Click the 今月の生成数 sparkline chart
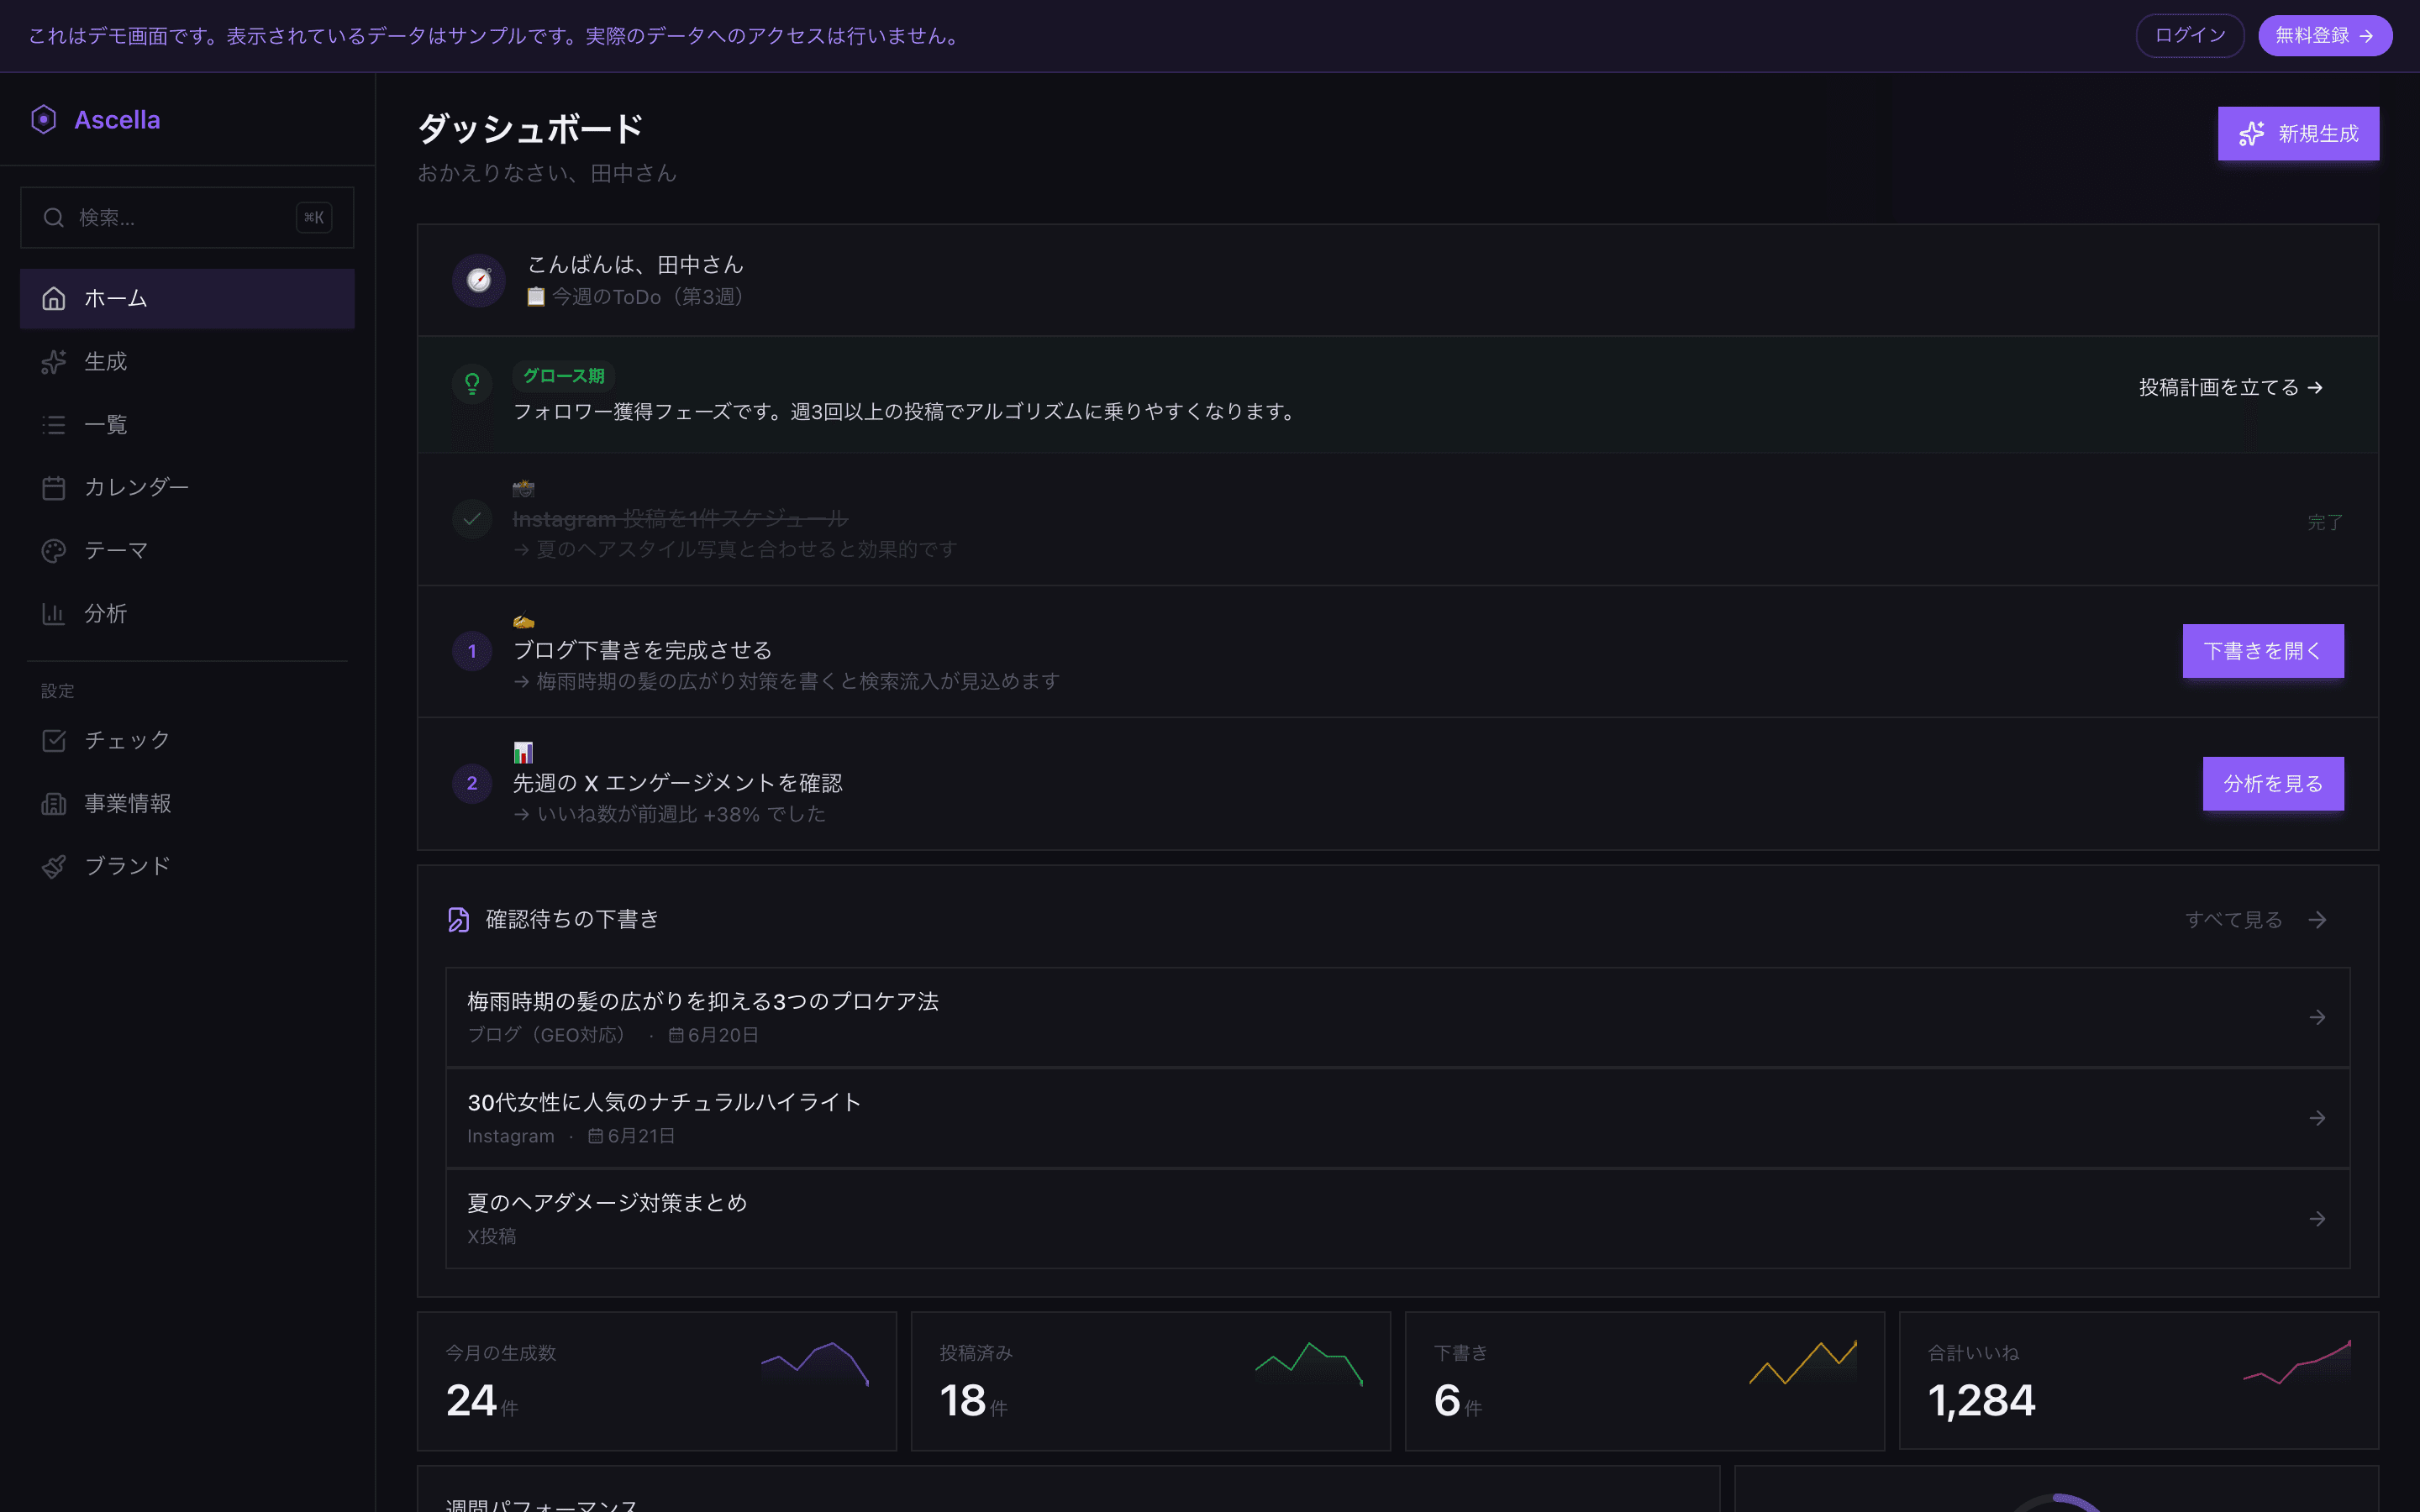Screen dimensions: 2420x1512 (x=815, y=1364)
